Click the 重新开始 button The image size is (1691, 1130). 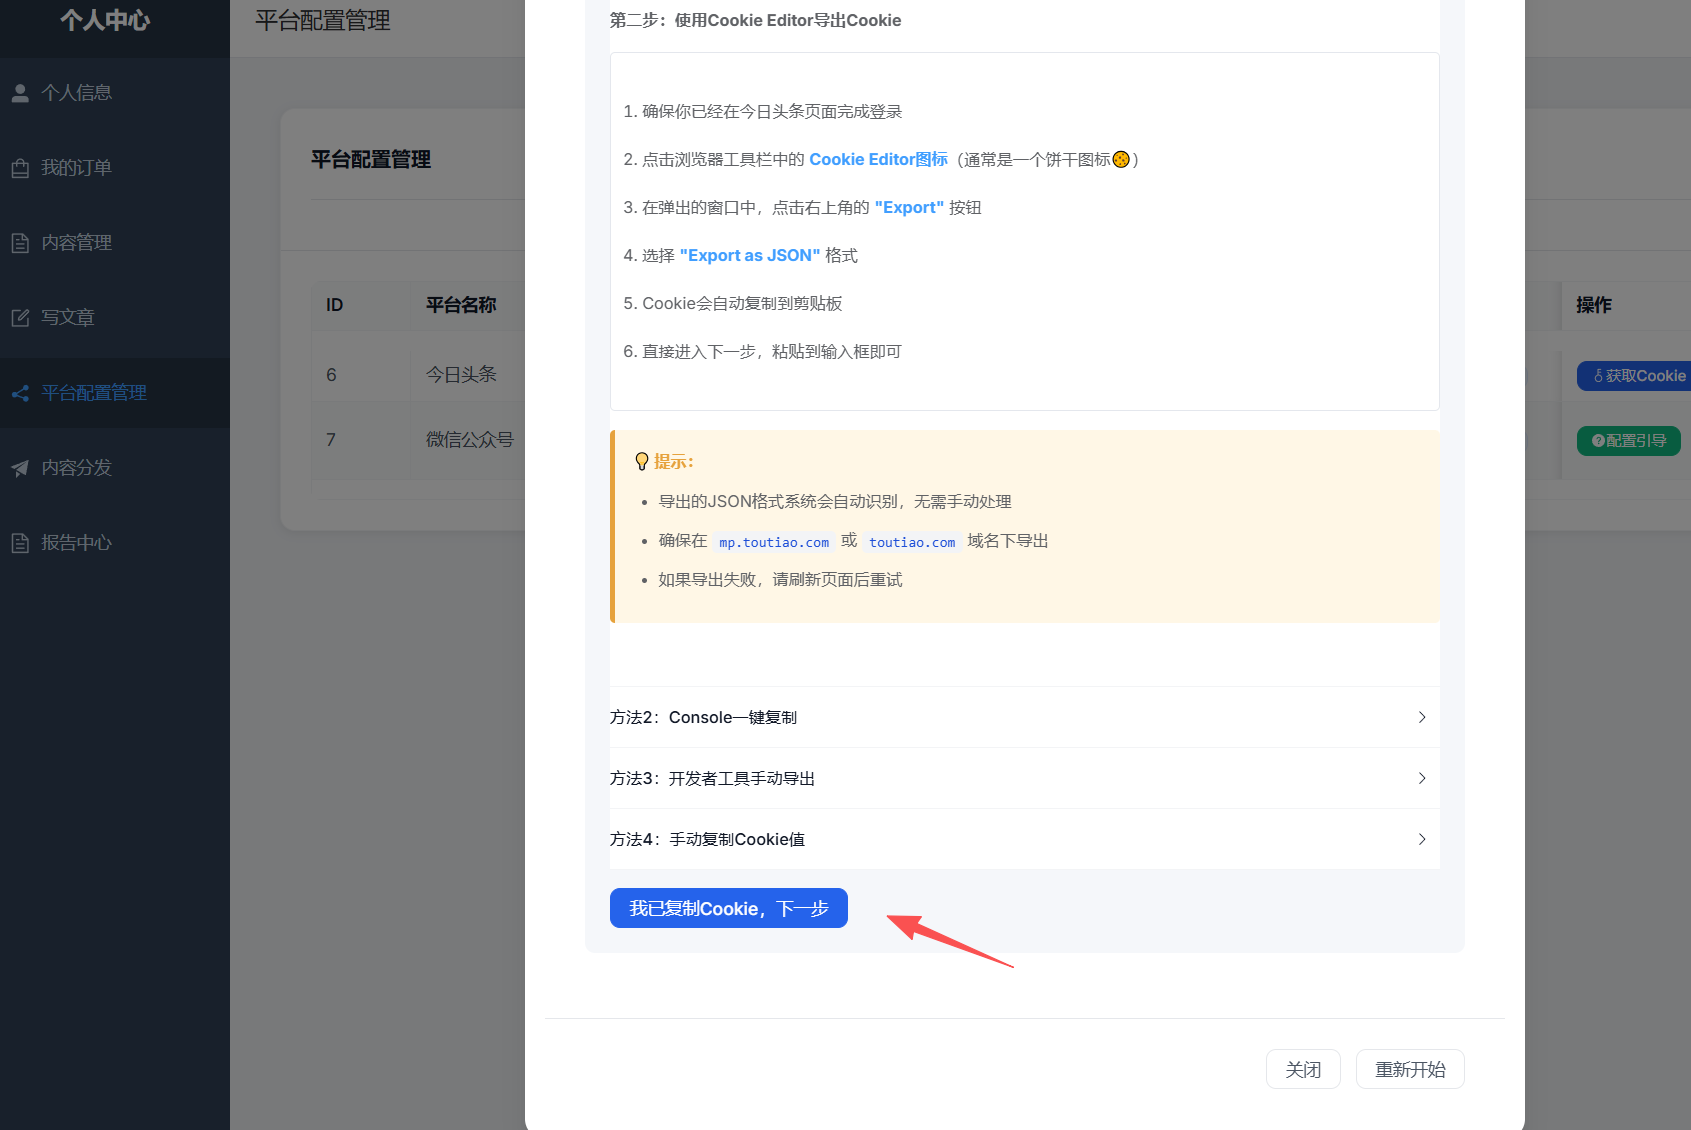1410,1069
